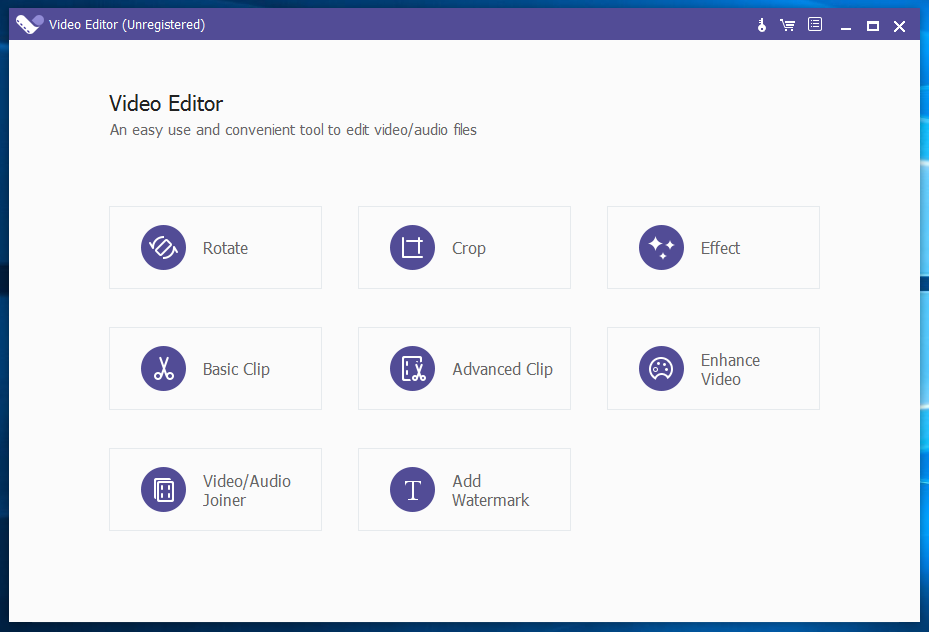Launch the Crop editor
This screenshot has height=632, width=929.
tap(464, 247)
